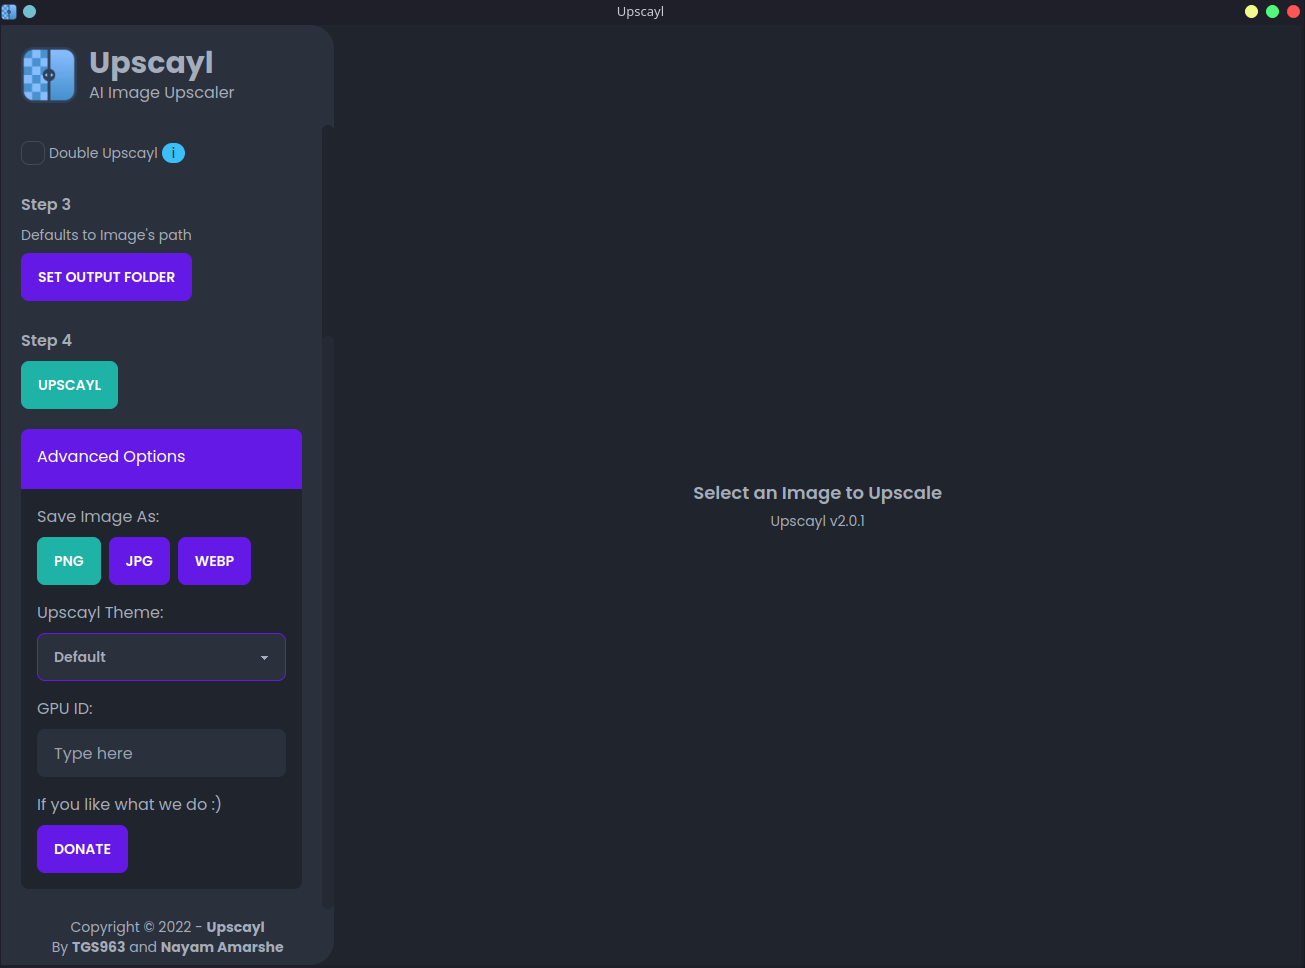This screenshot has width=1305, height=968.
Task: Click the DONATE button
Action: [x=82, y=849]
